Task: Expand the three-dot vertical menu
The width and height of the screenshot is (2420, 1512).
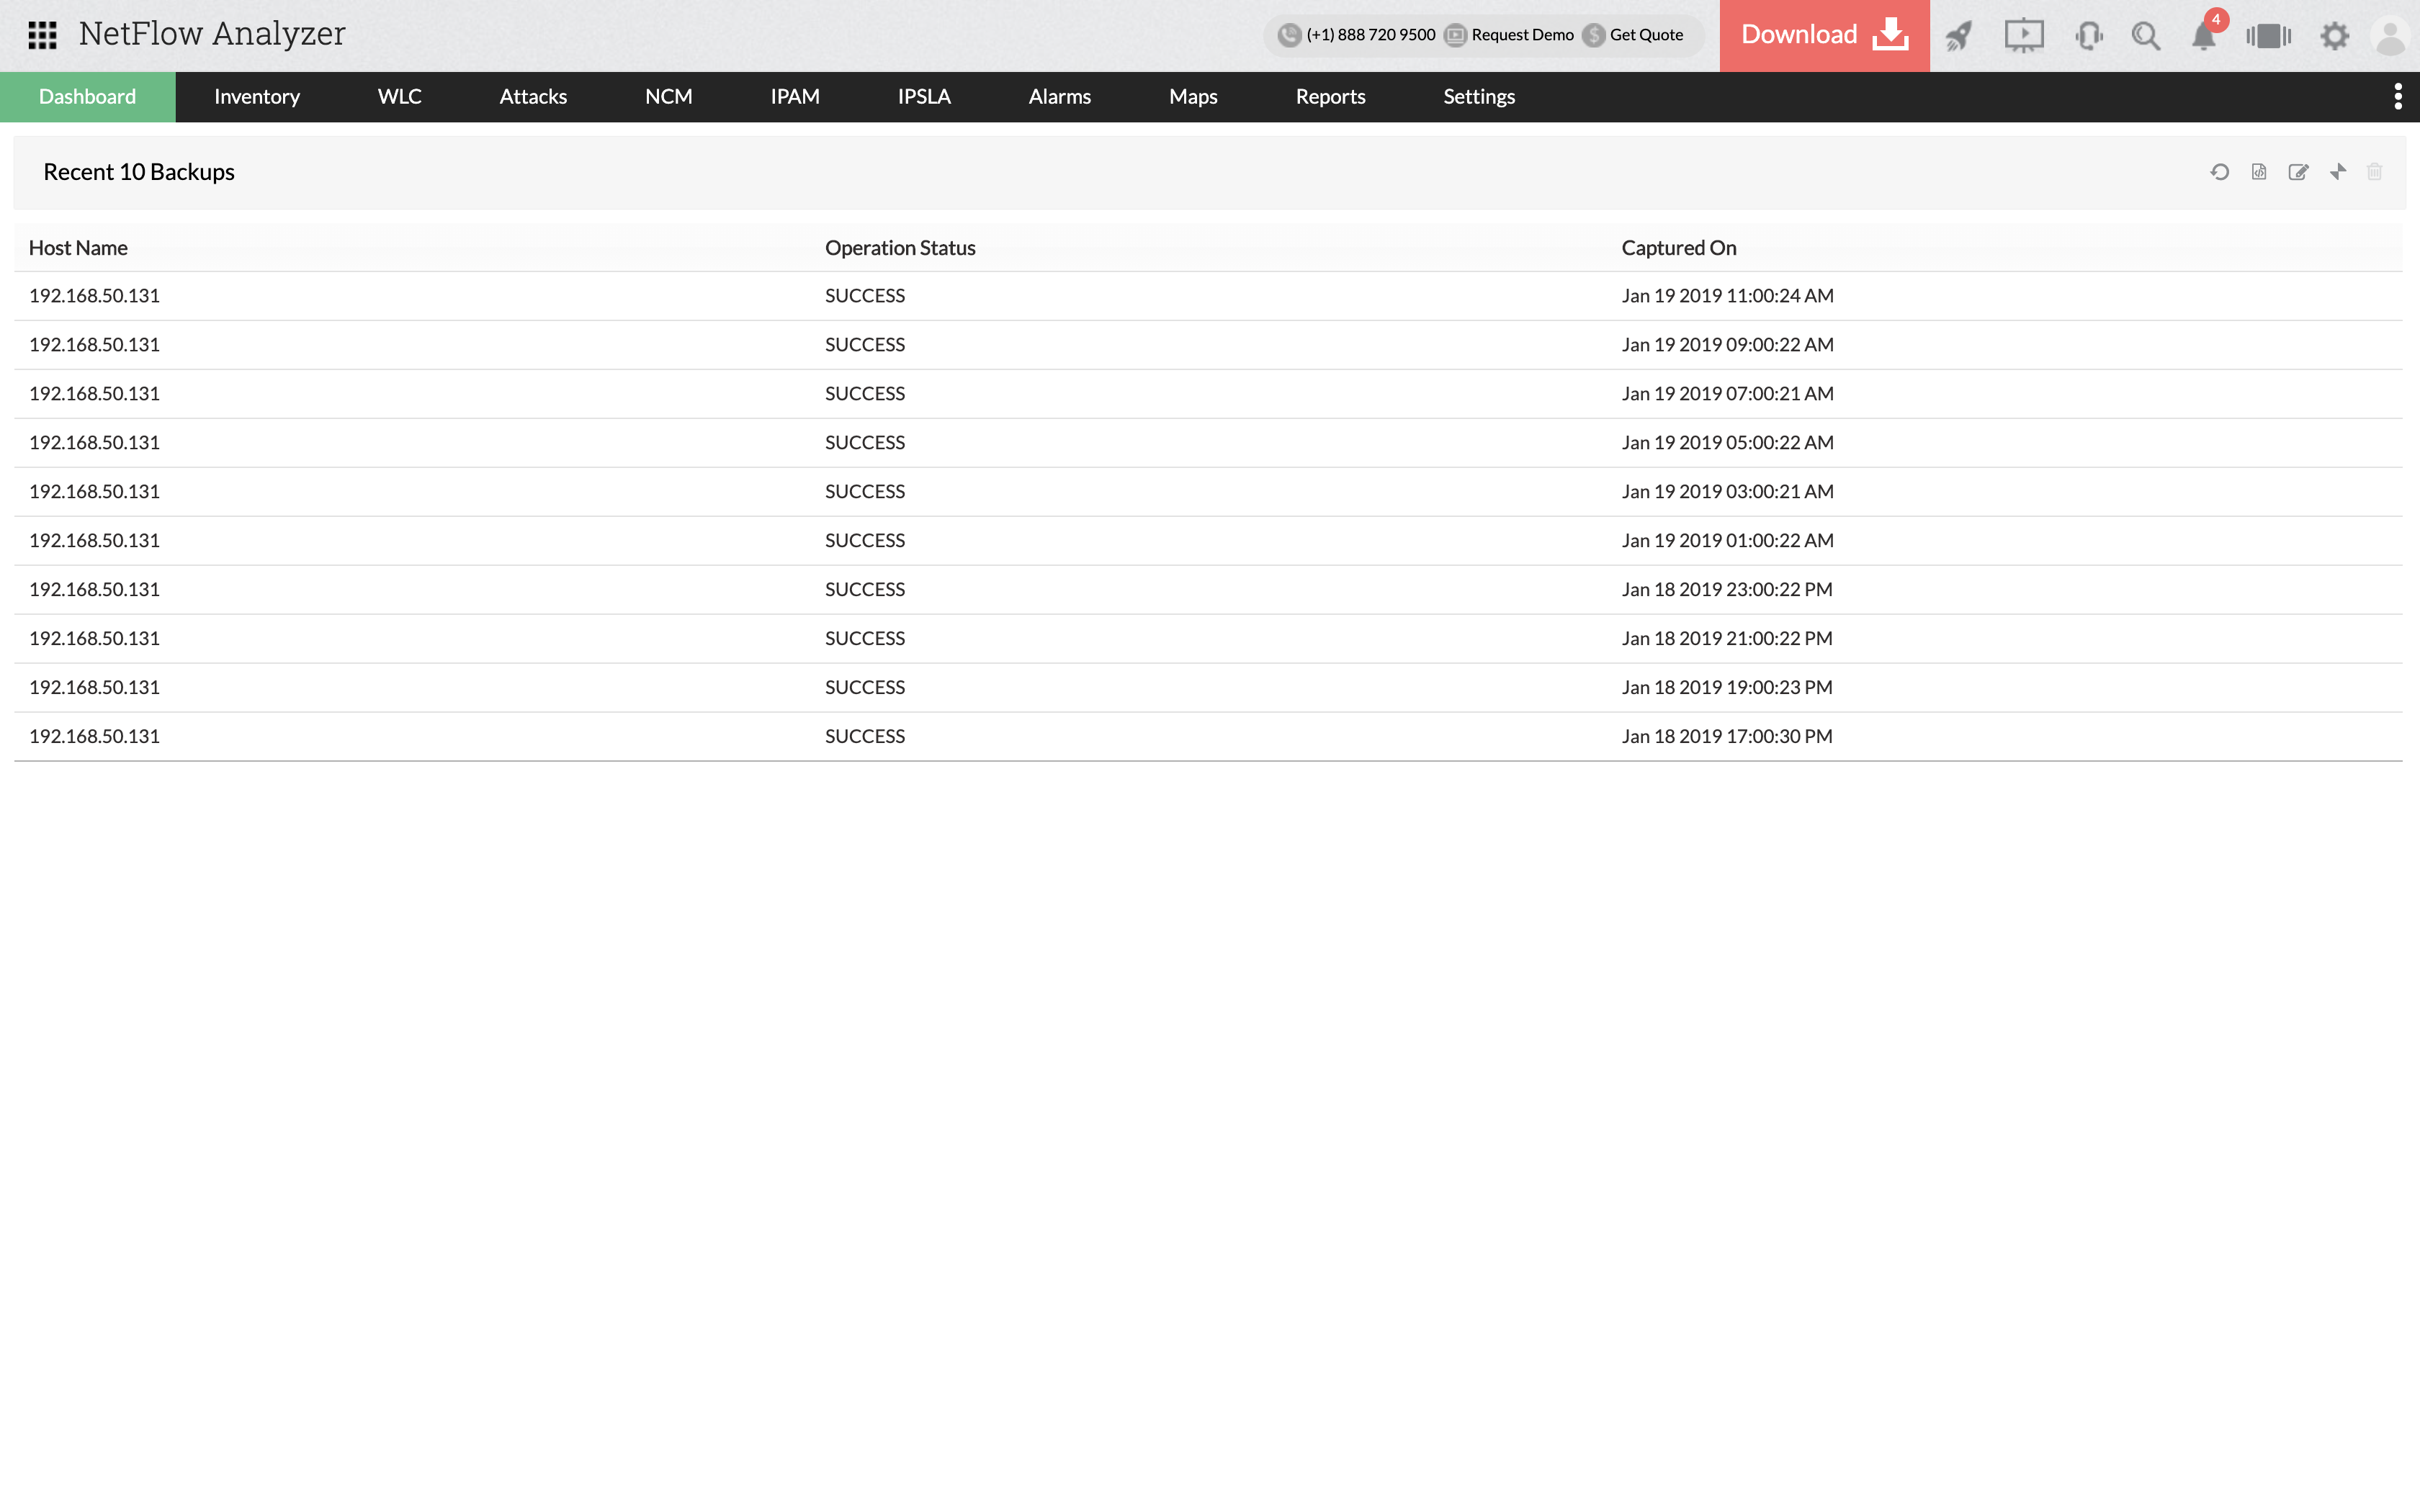Action: tap(2397, 96)
